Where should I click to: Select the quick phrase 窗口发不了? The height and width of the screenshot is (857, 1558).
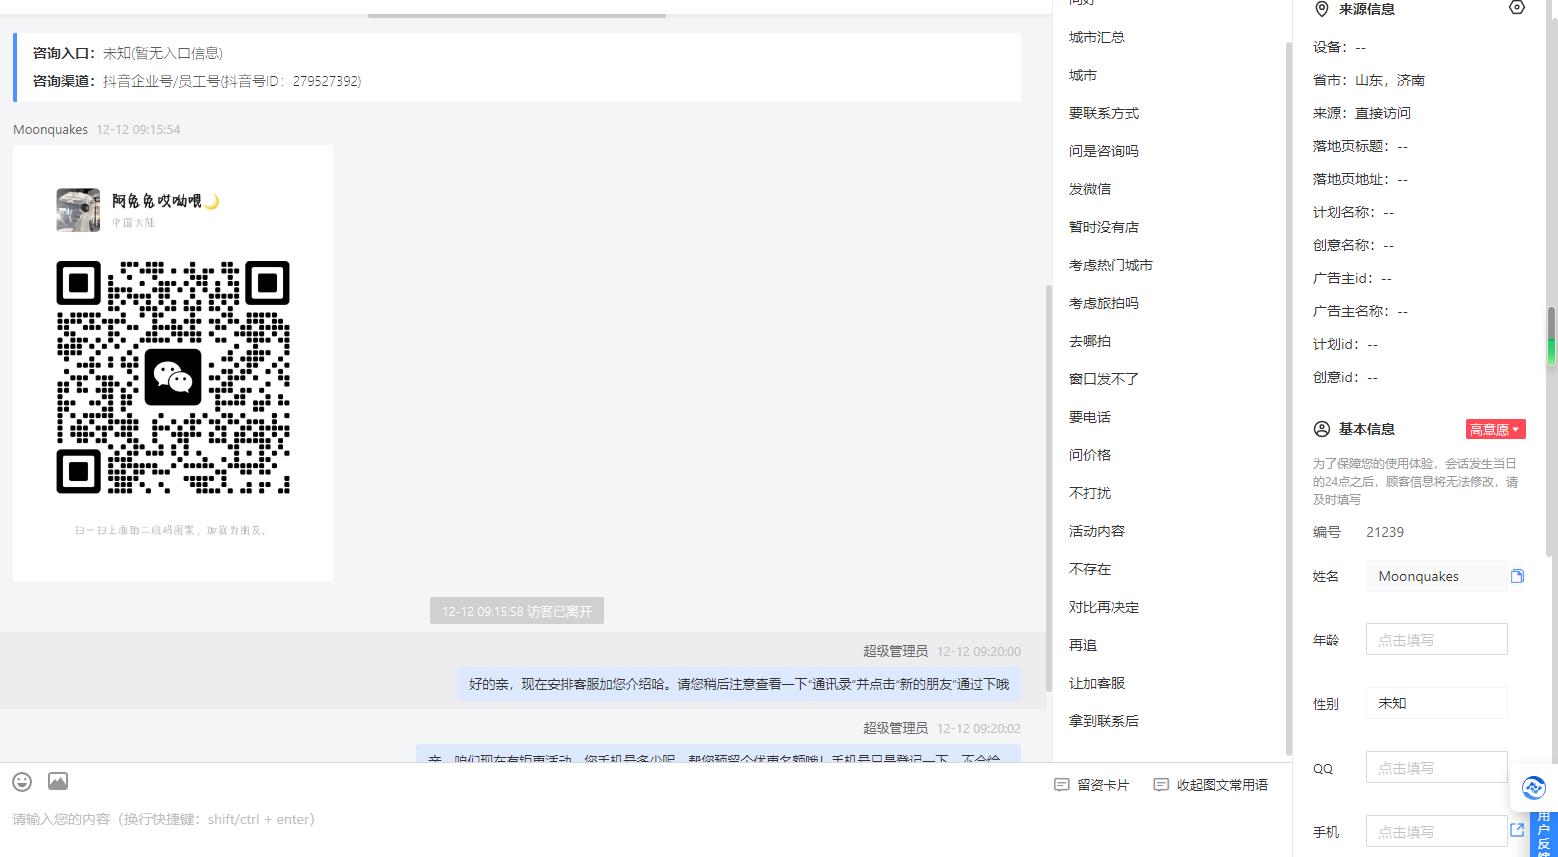1103,379
